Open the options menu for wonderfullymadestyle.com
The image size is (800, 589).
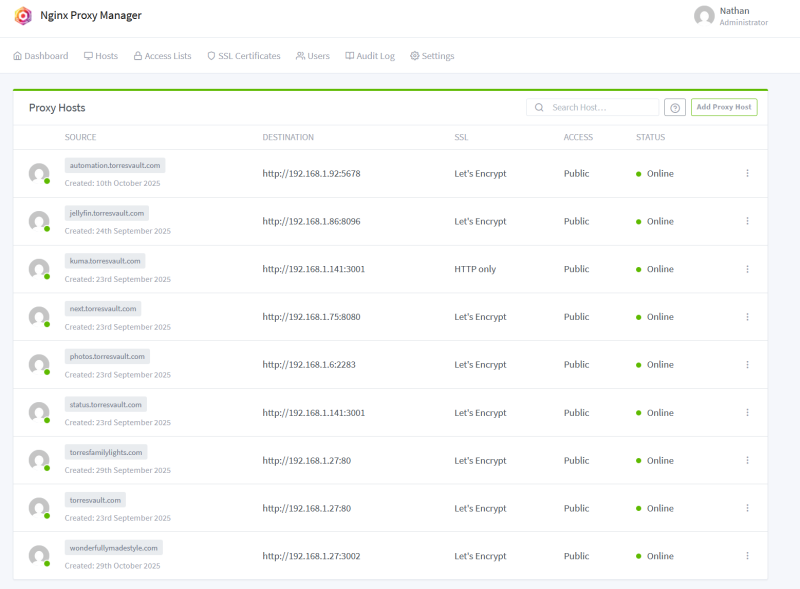(x=747, y=556)
